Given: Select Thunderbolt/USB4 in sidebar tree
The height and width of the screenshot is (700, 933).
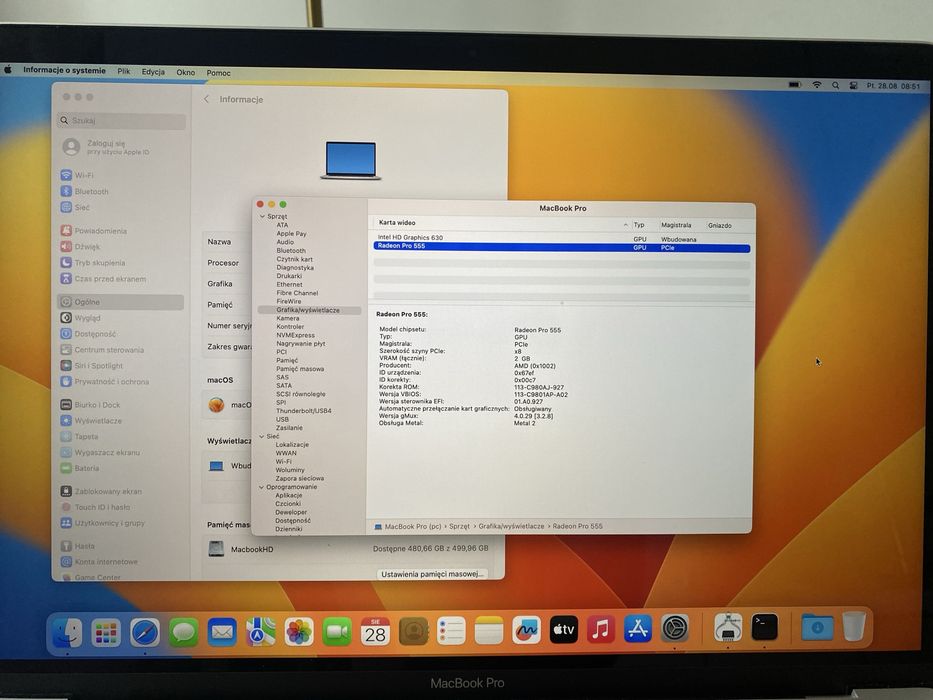Looking at the screenshot, I should pyautogui.click(x=303, y=411).
